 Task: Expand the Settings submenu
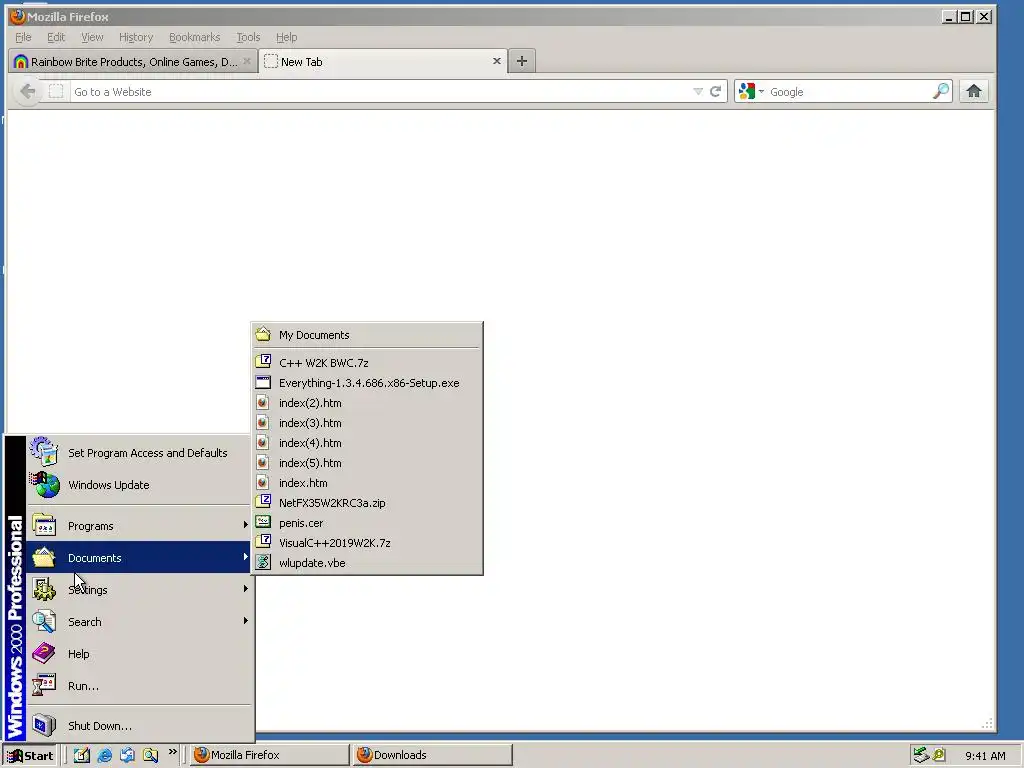point(138,590)
